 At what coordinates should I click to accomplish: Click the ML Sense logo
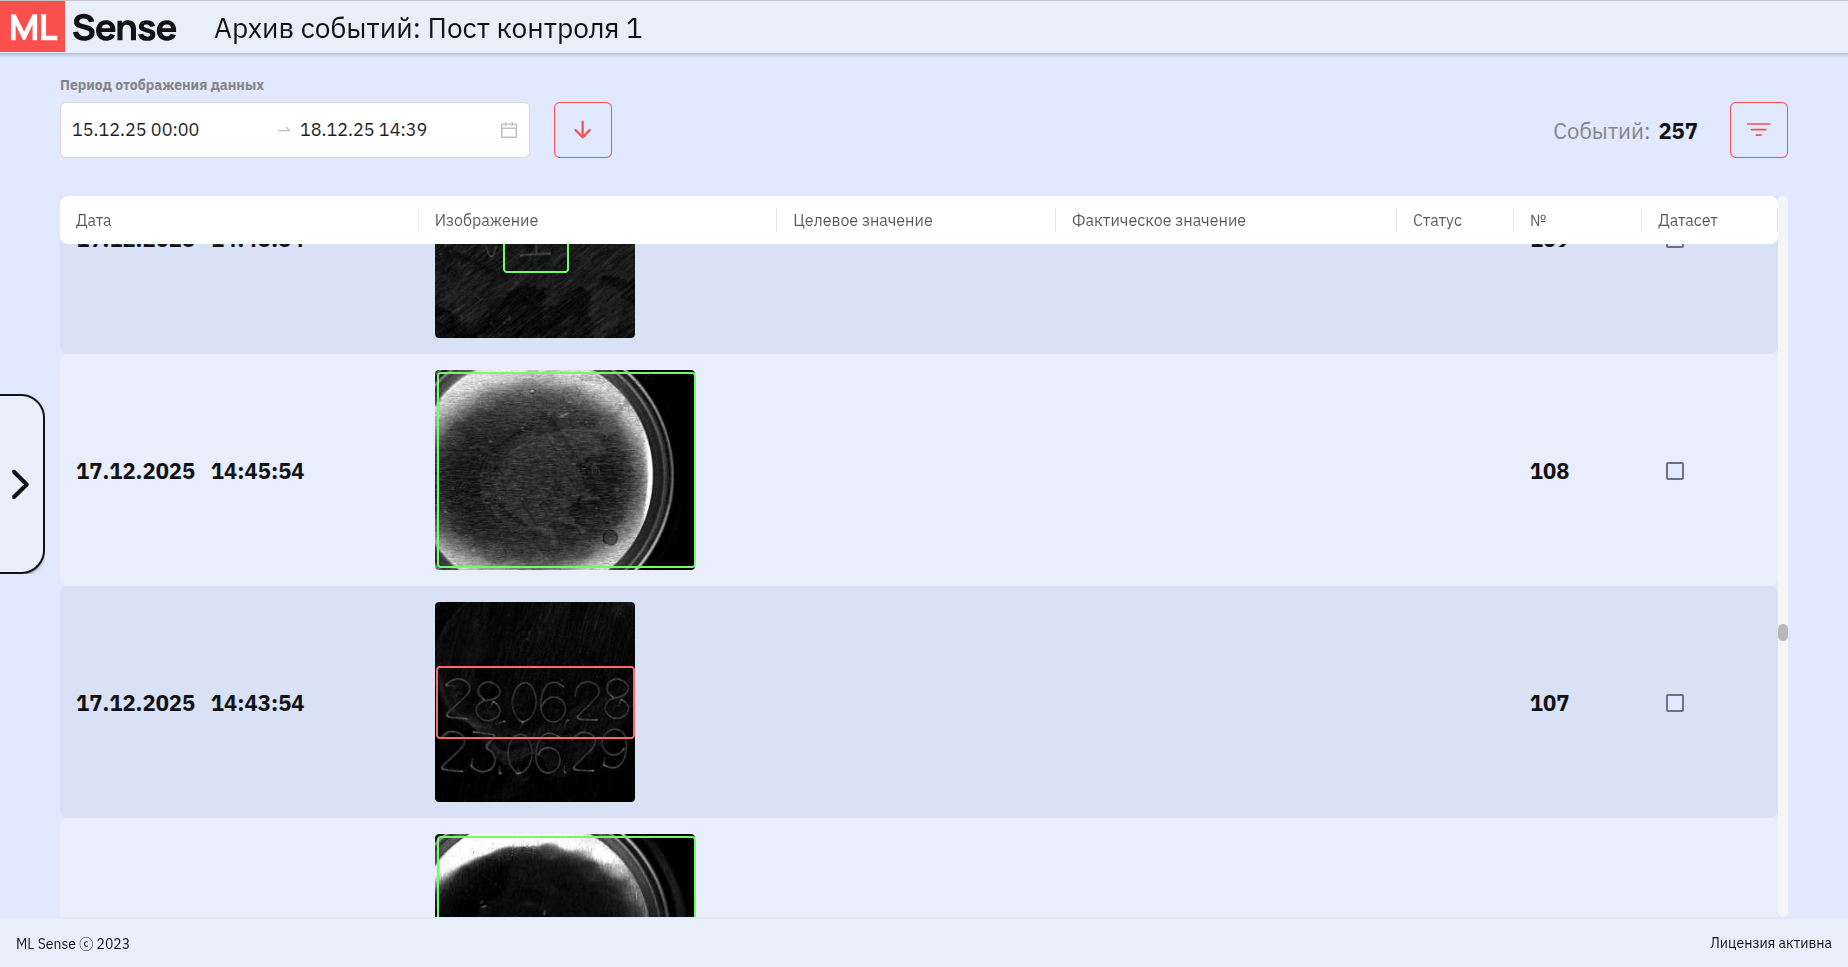[89, 27]
